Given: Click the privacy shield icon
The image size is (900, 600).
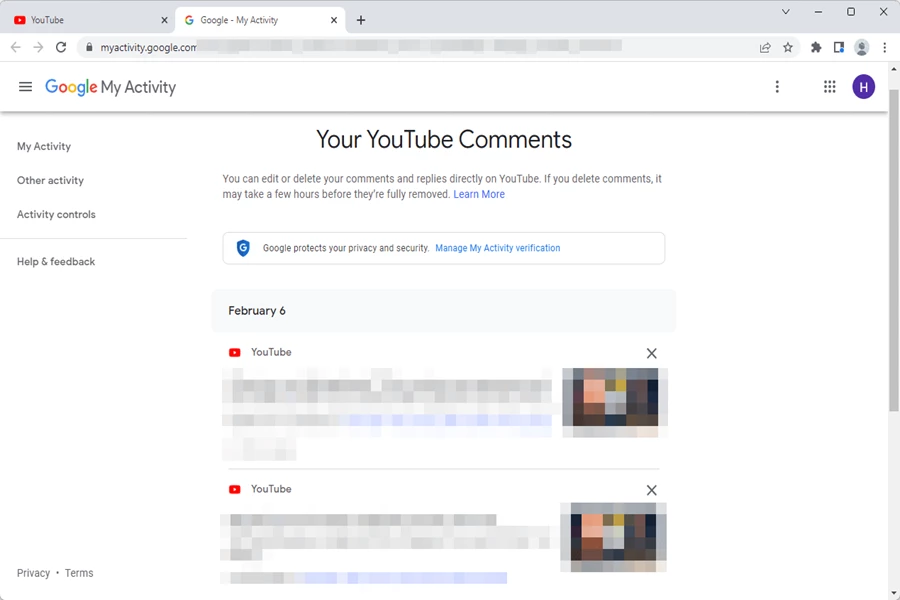Looking at the screenshot, I should coord(243,248).
